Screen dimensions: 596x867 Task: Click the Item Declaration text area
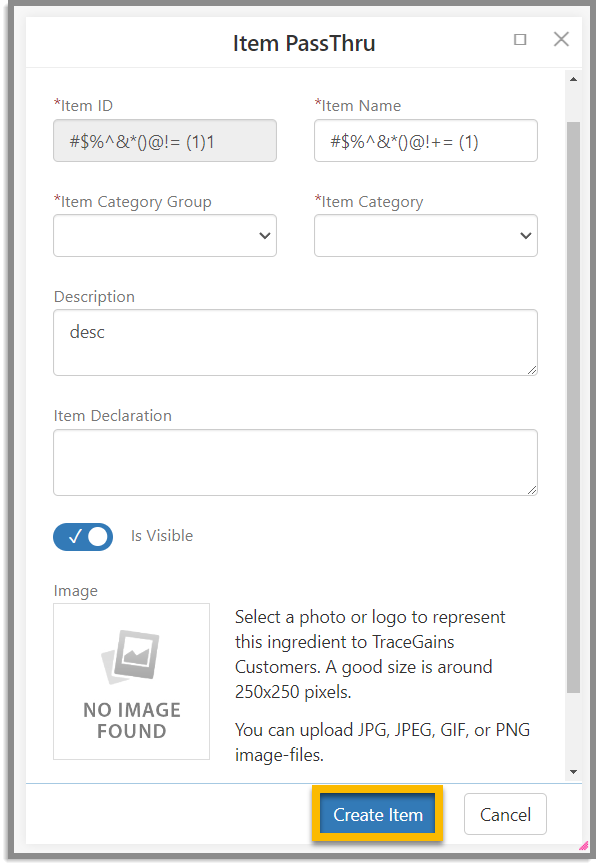click(295, 462)
